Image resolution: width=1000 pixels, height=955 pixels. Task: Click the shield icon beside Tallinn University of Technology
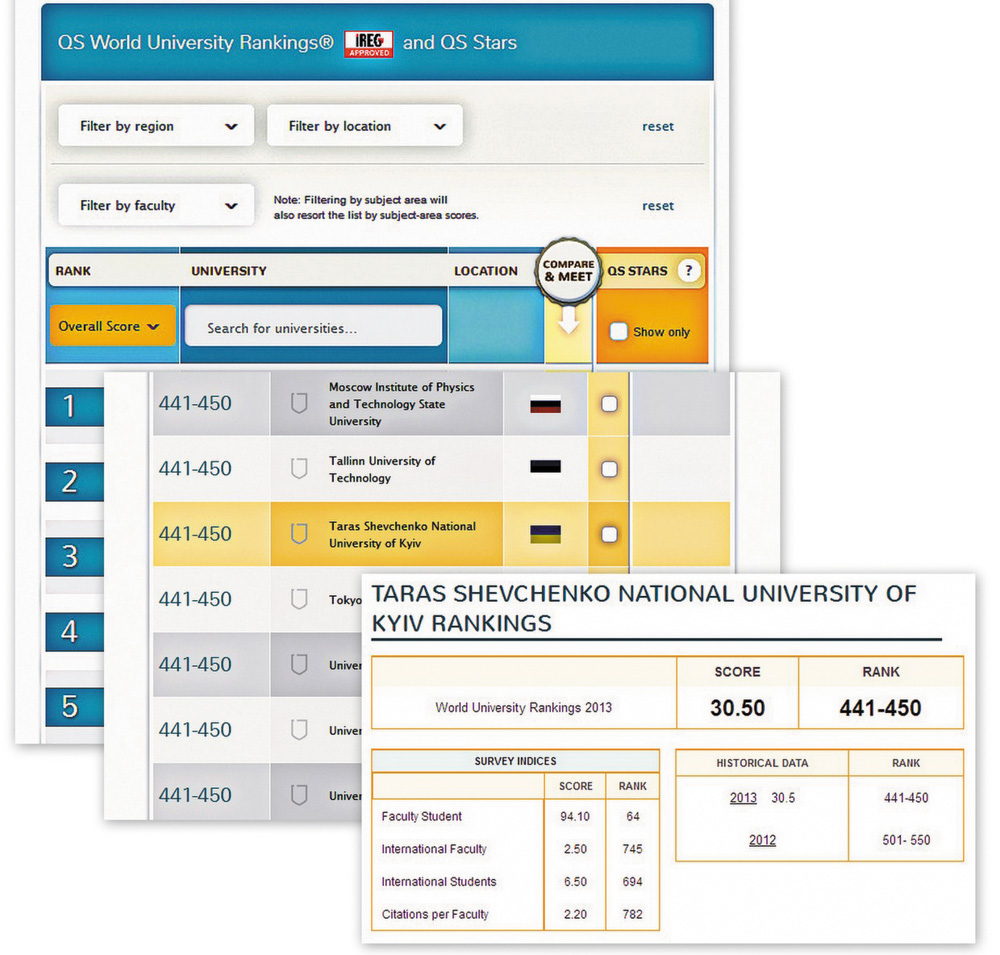pyautogui.click(x=298, y=469)
